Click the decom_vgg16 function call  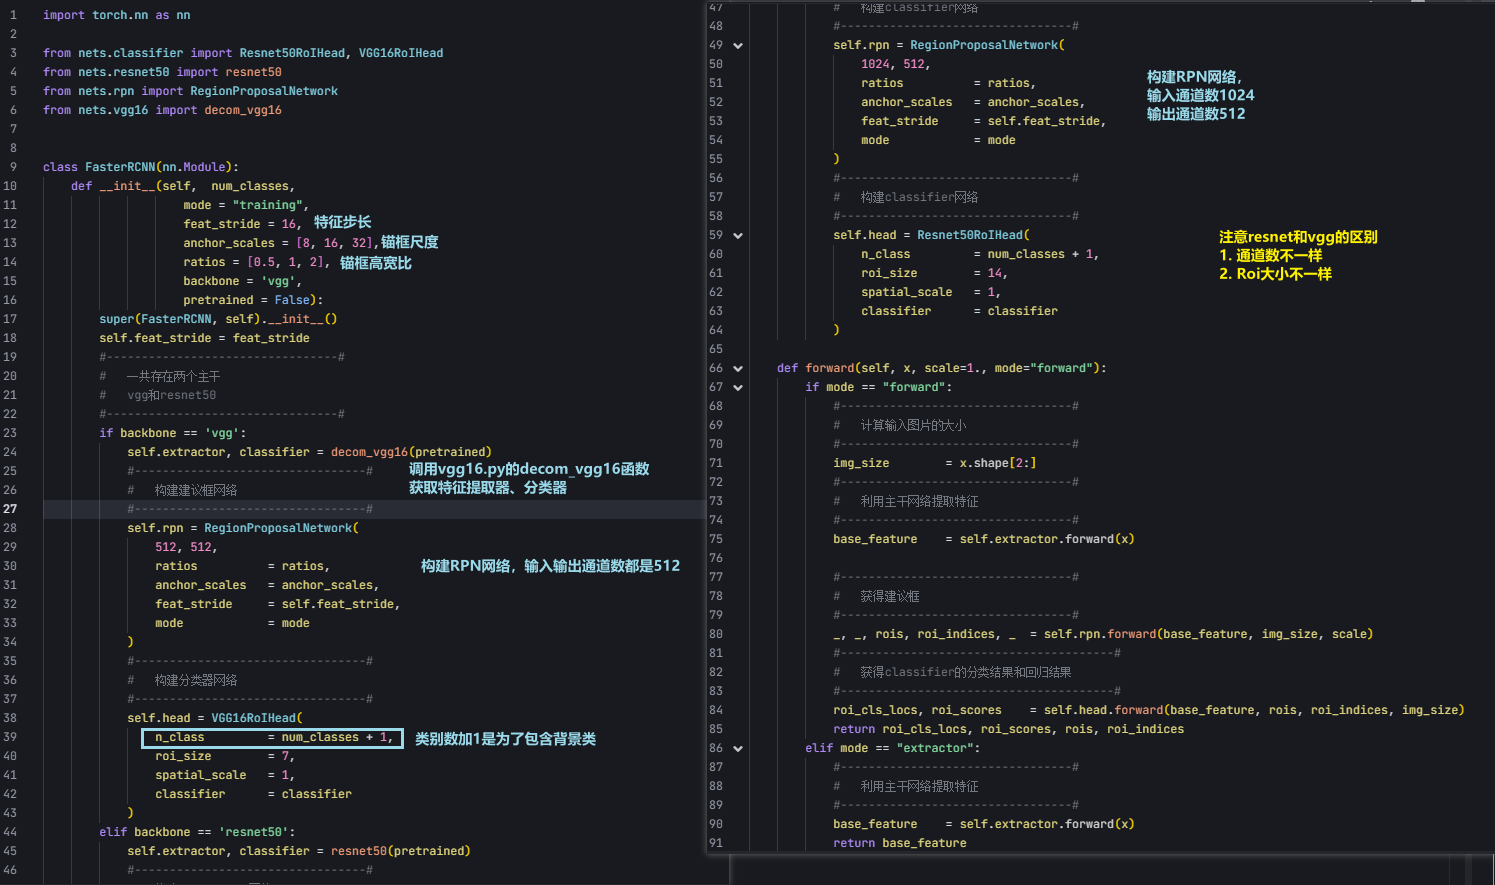tap(369, 452)
